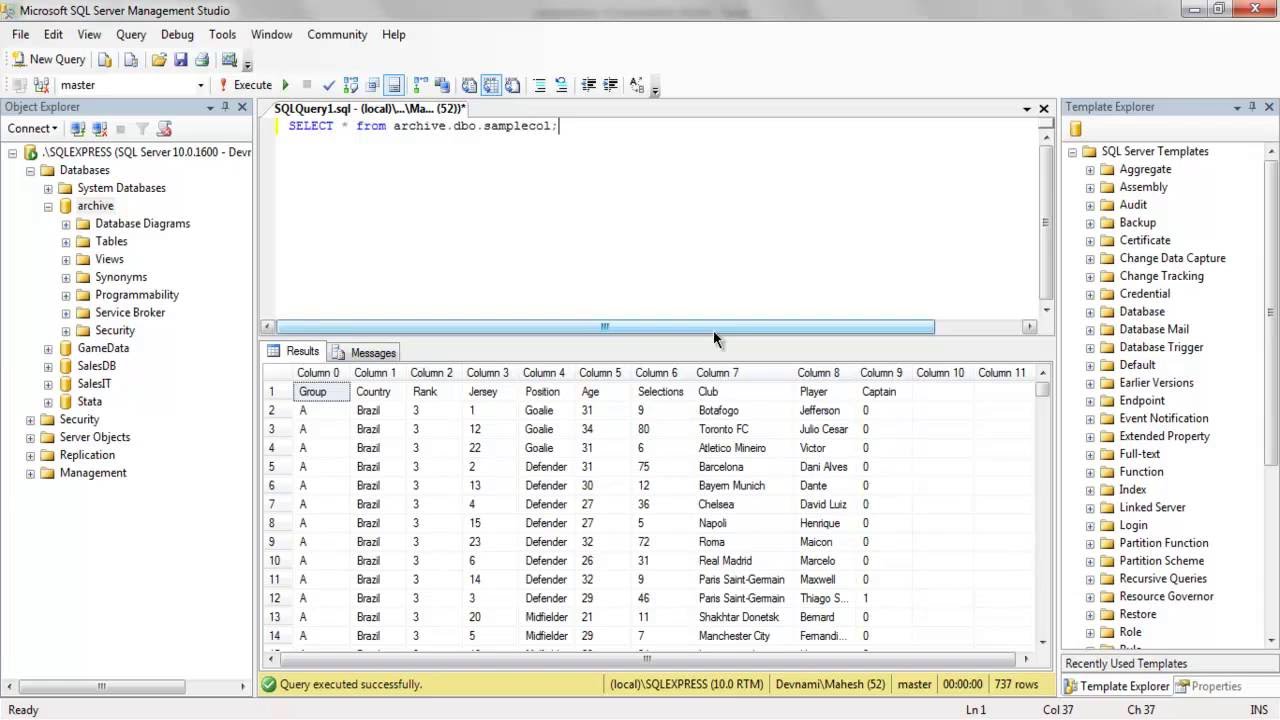Viewport: 1280px width, 720px height.
Task: Click the Execute query button
Action: 245,85
